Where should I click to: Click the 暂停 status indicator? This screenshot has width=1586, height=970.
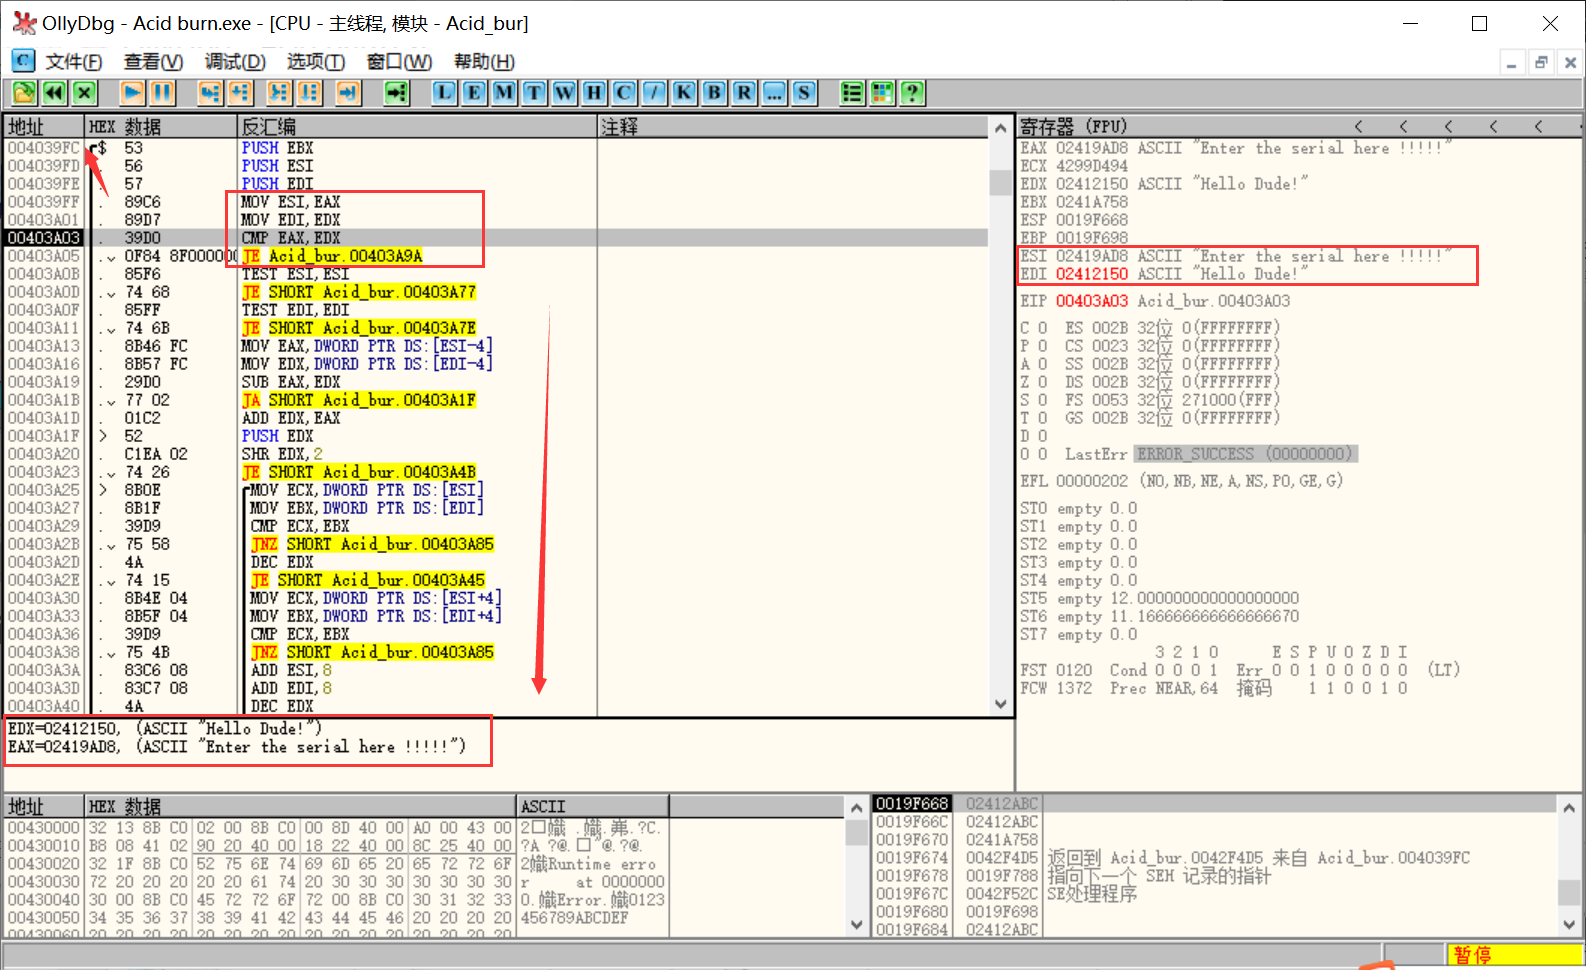[1513, 955]
